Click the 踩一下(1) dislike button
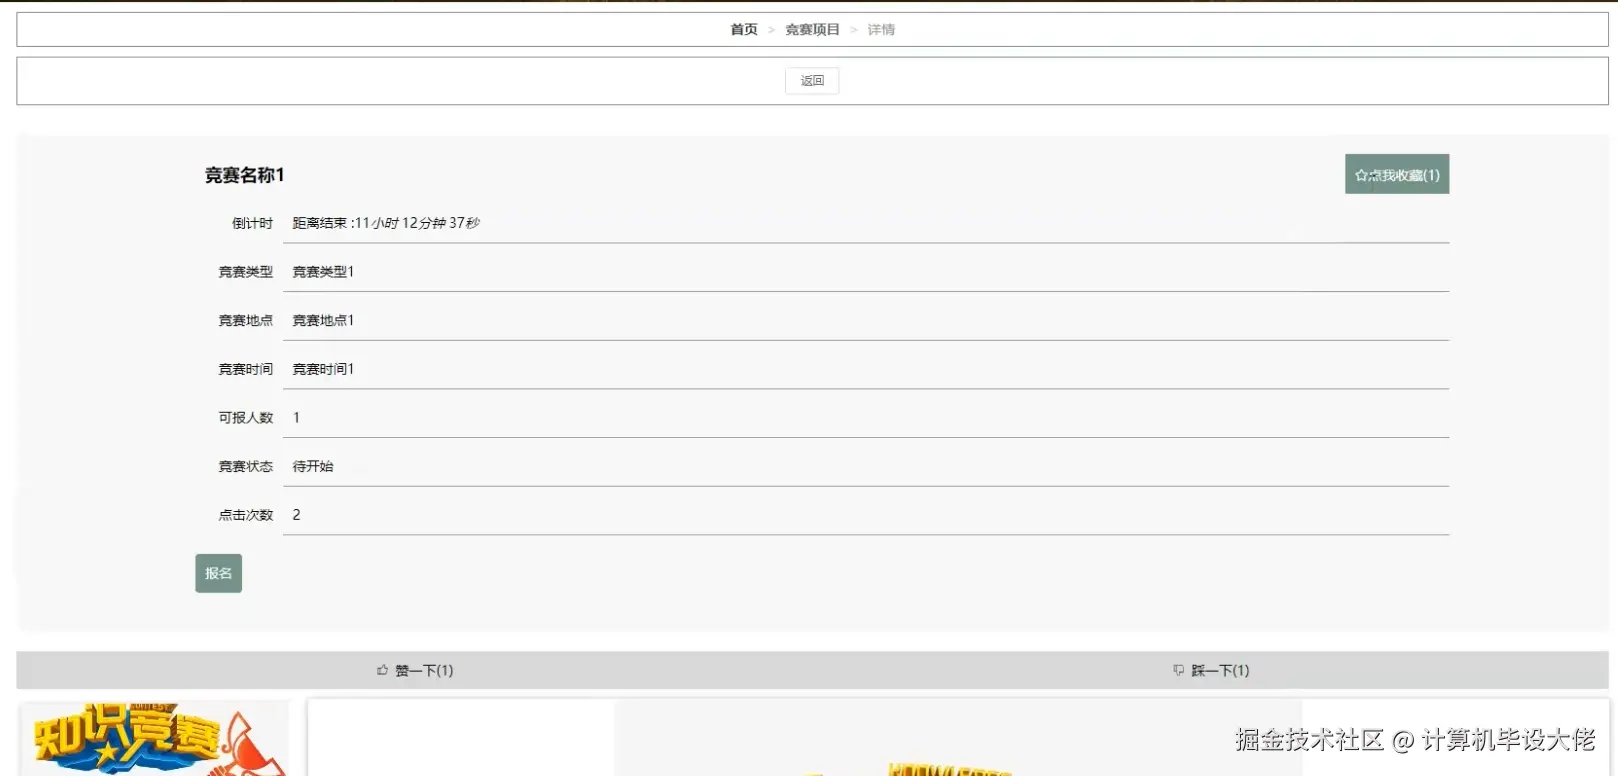The width and height of the screenshot is (1618, 776). [x=1211, y=670]
